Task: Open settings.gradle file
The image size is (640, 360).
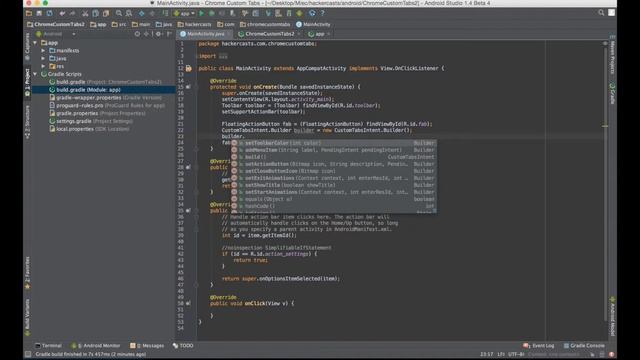Action: pyautogui.click(x=91, y=121)
